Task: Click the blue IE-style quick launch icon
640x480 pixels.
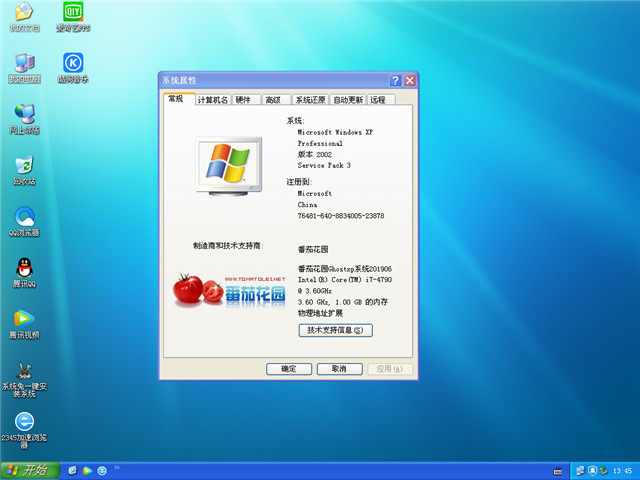Action: point(102,471)
